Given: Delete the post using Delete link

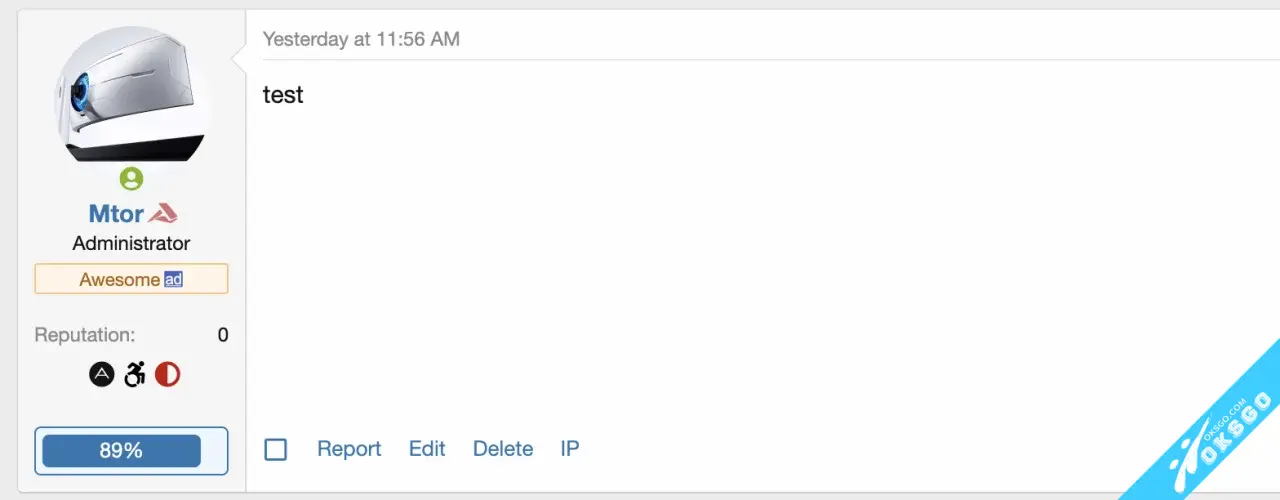Looking at the screenshot, I should [503, 449].
